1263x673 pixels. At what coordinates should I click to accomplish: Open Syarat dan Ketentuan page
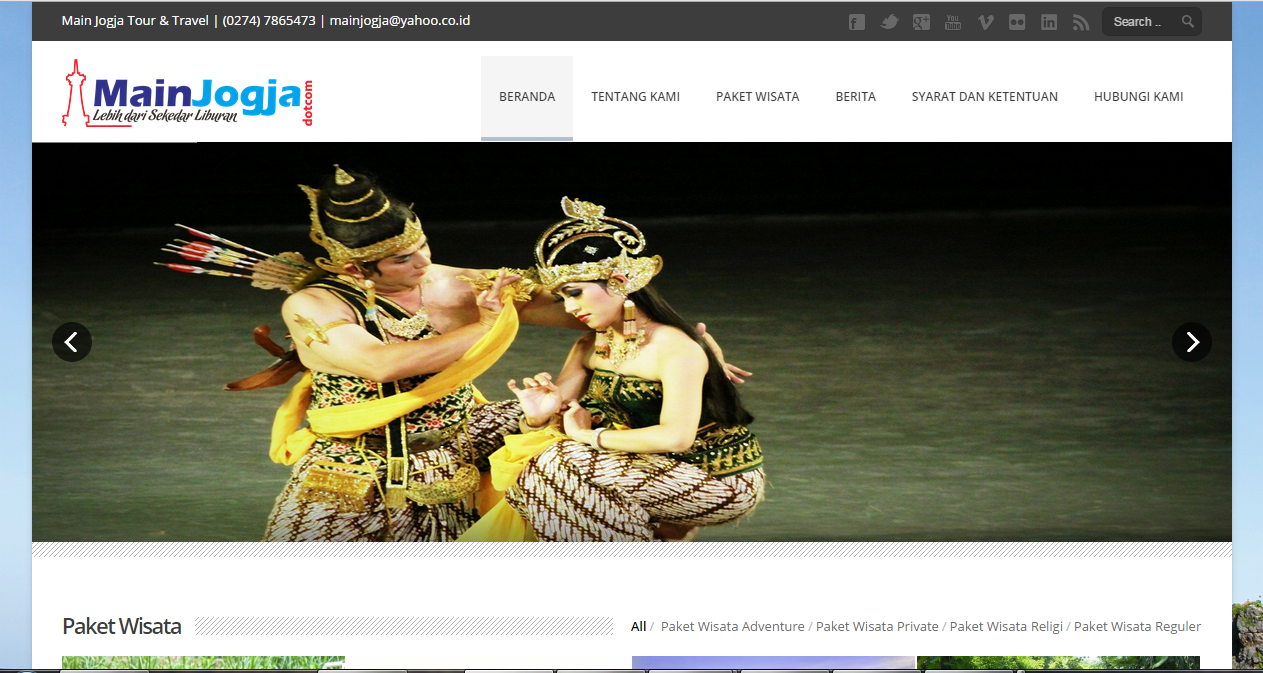[x=985, y=97]
